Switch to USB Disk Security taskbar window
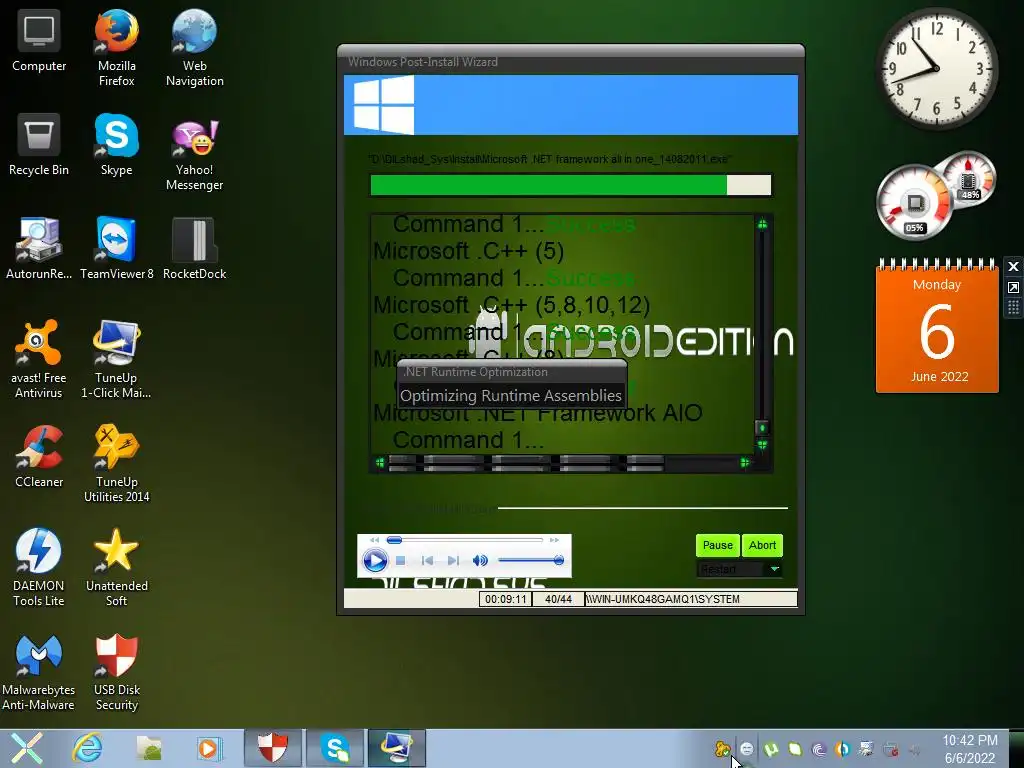The height and width of the screenshot is (768, 1024). point(272,748)
